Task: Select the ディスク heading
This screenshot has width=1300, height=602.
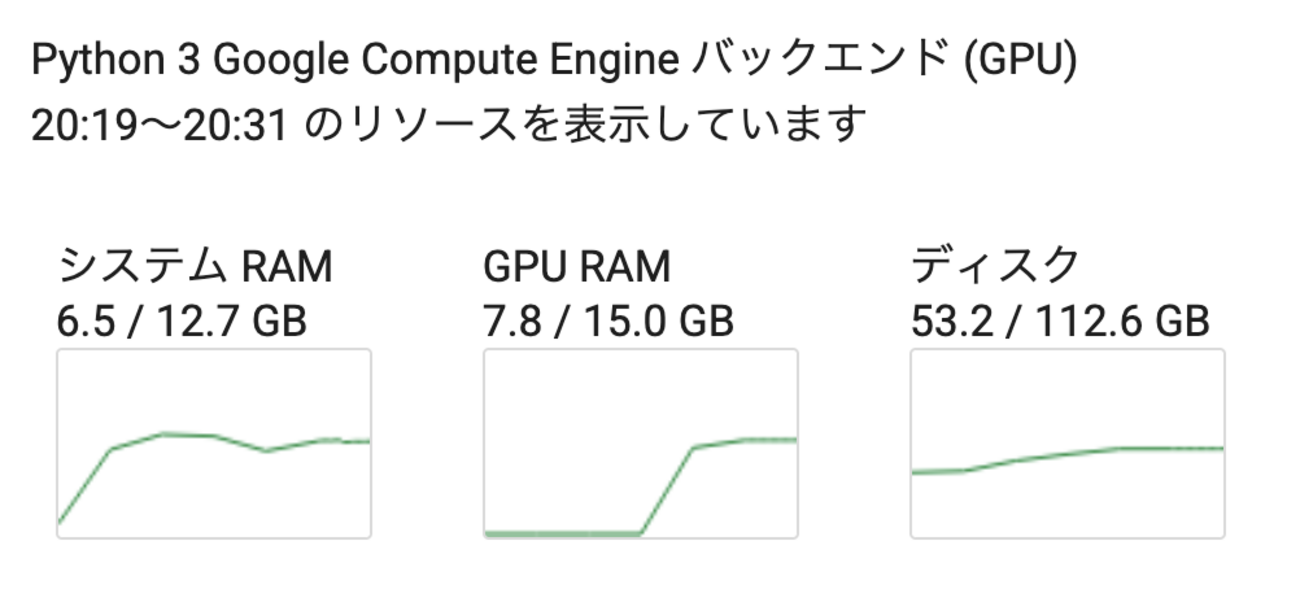Action: [x=995, y=268]
